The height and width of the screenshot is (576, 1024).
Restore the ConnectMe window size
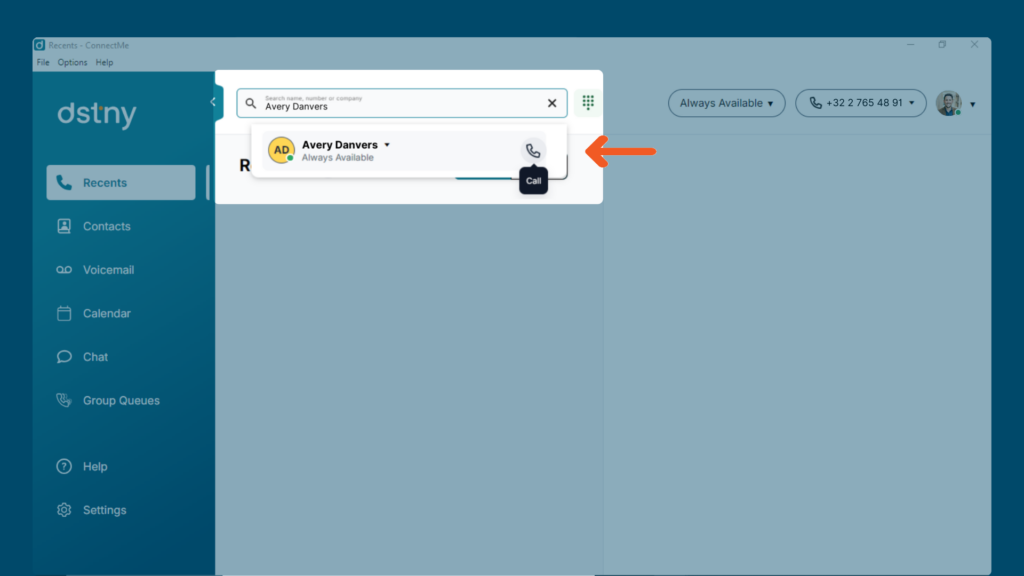[942, 44]
